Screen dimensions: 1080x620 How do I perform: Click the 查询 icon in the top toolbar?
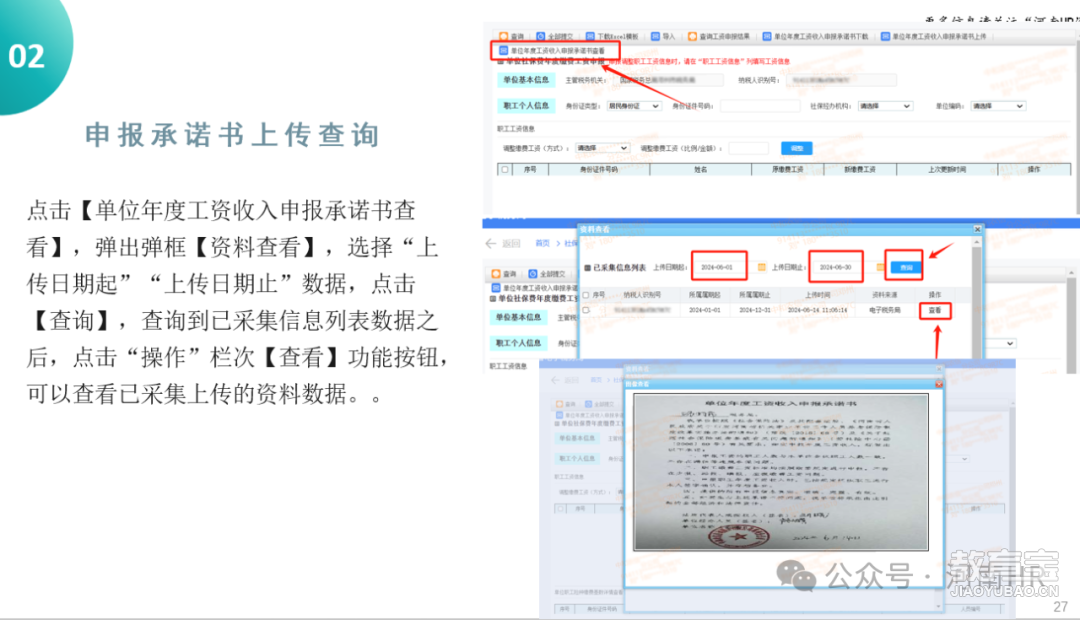coord(503,37)
